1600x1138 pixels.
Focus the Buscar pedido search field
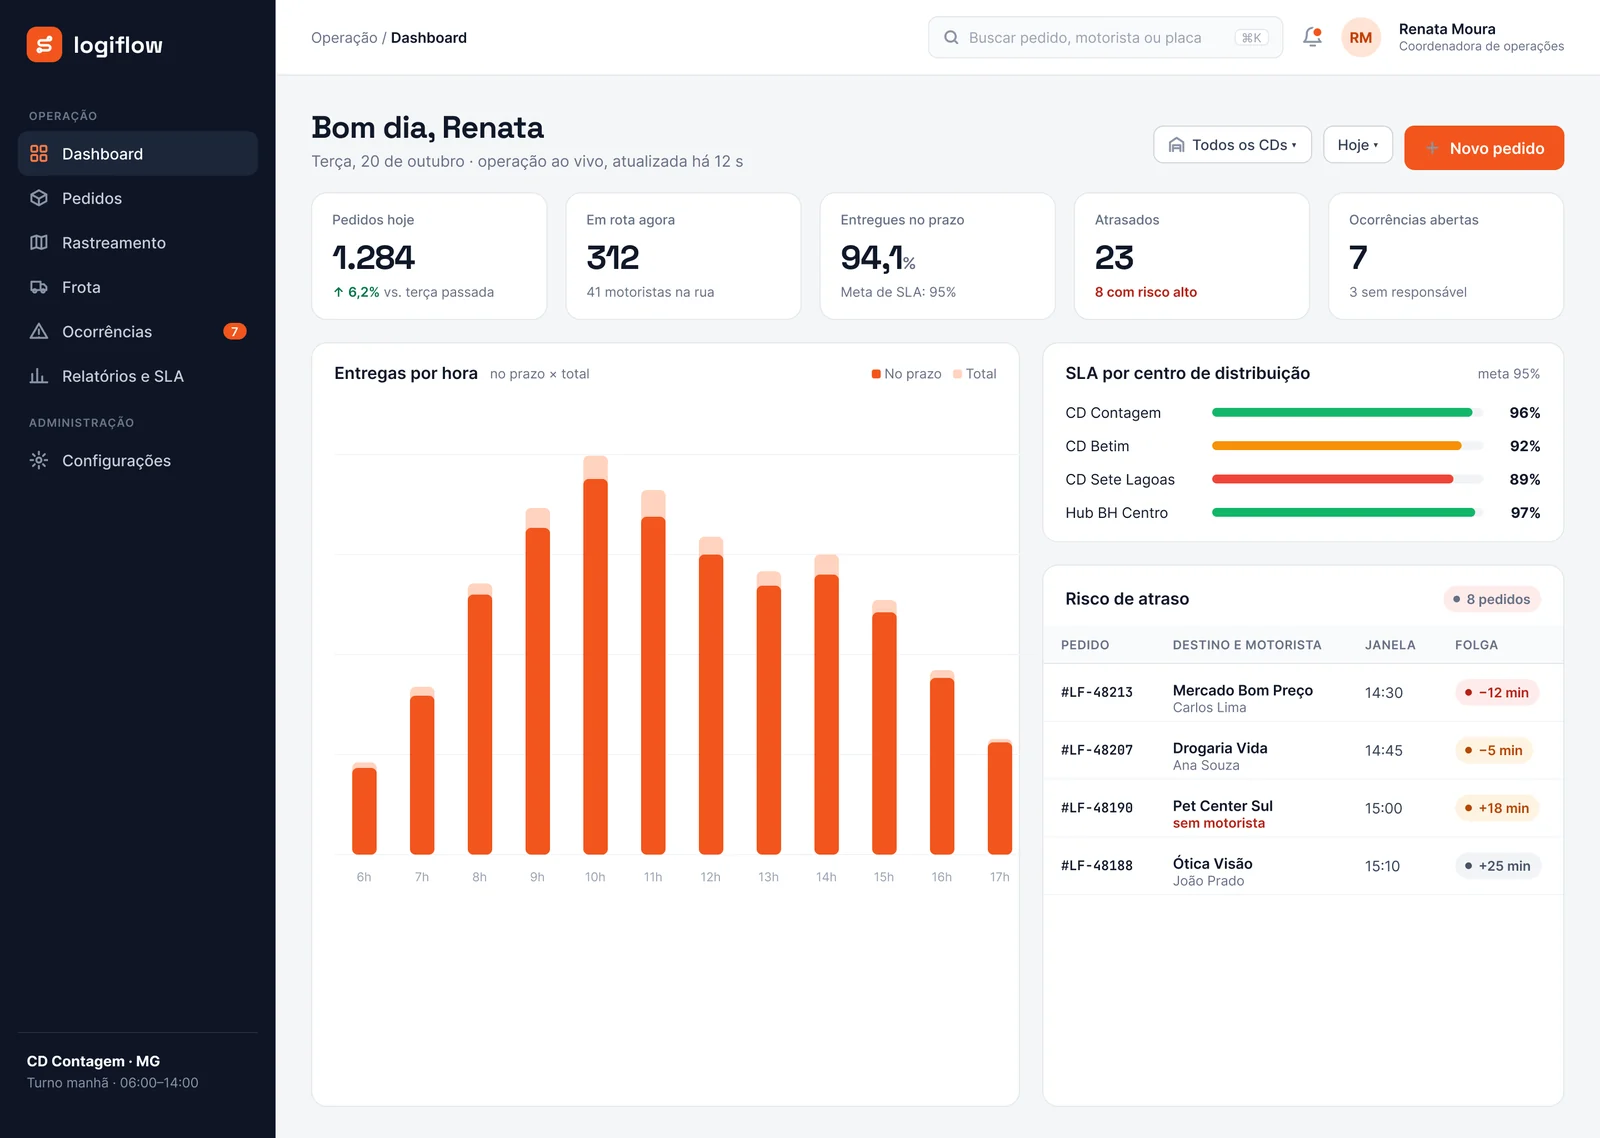click(1105, 37)
